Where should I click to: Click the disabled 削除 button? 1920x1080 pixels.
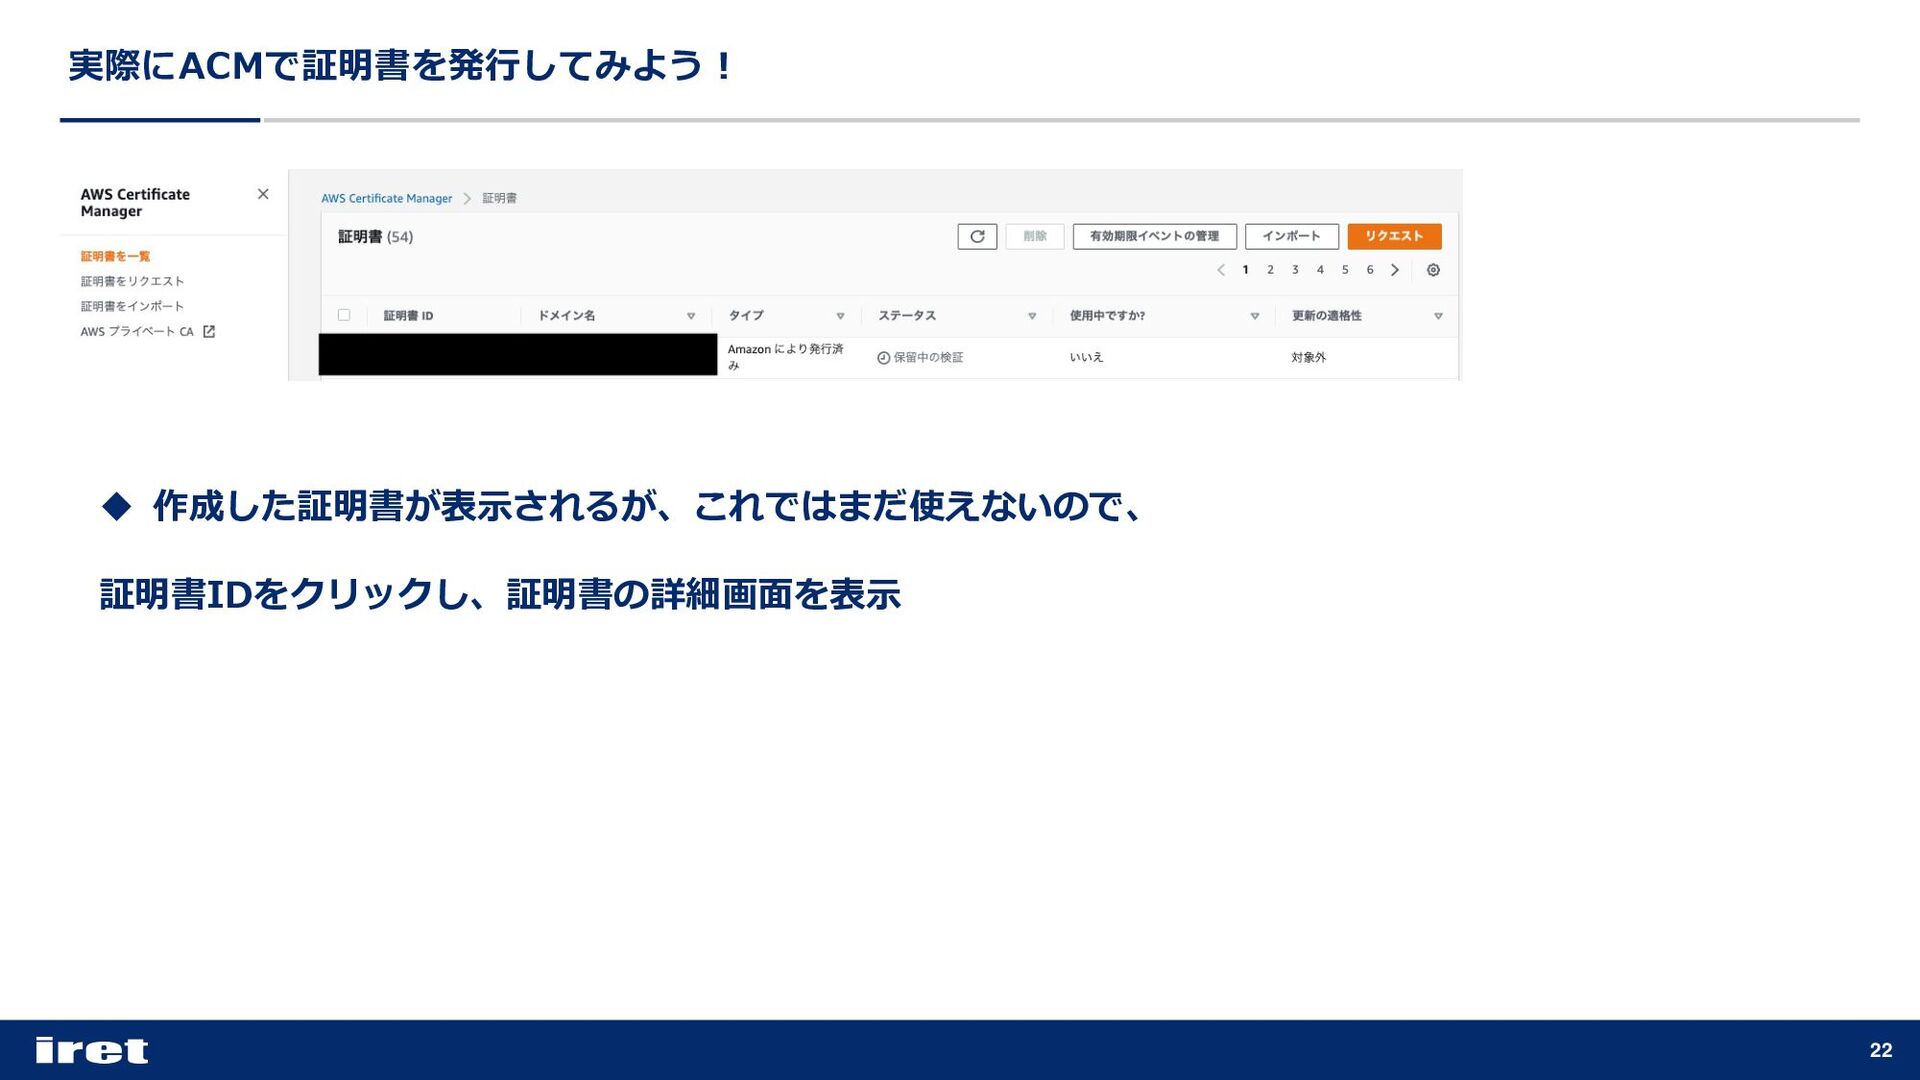click(x=1034, y=236)
